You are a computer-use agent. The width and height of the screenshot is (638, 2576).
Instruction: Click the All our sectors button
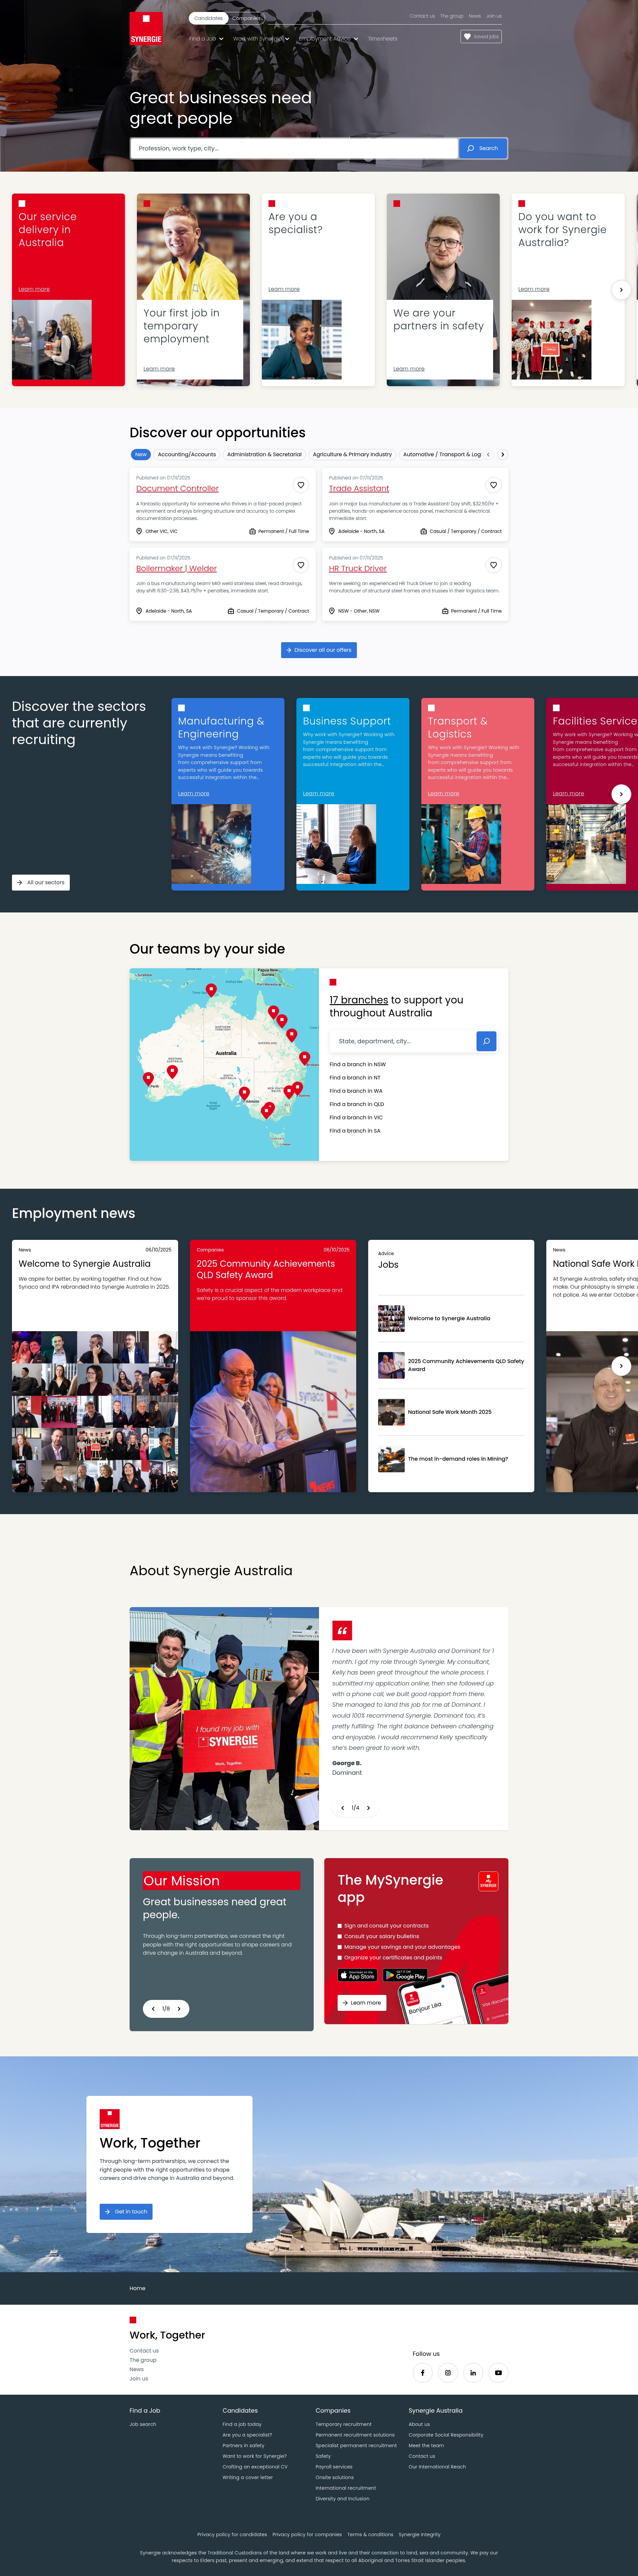click(41, 883)
